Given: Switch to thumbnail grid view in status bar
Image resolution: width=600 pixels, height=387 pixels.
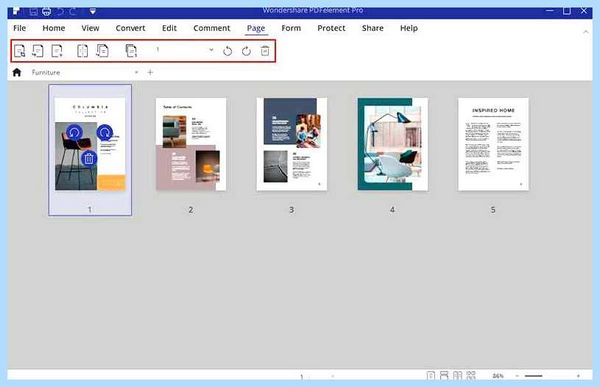Looking at the screenshot, I should (471, 376).
